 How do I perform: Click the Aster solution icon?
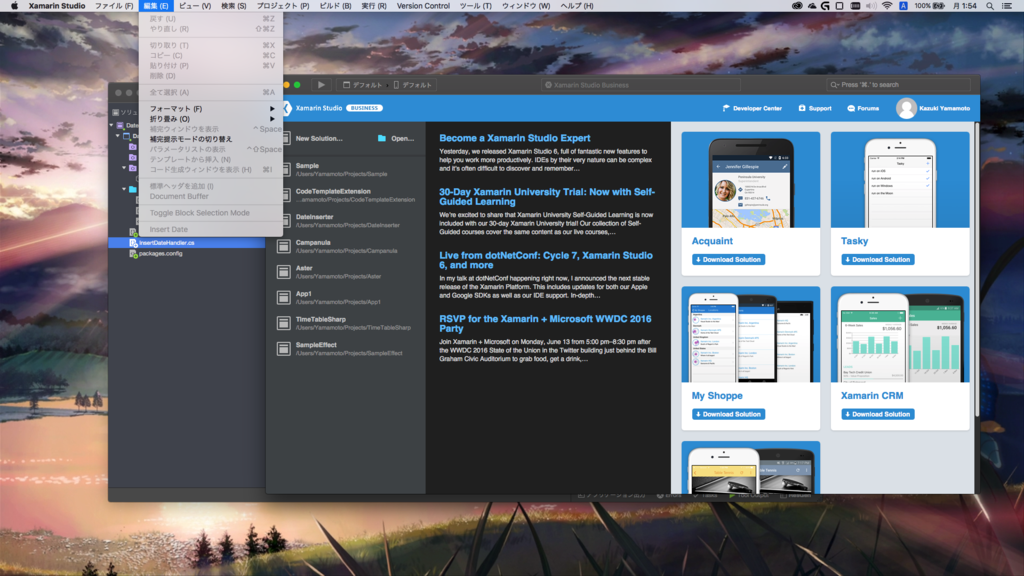(x=283, y=272)
